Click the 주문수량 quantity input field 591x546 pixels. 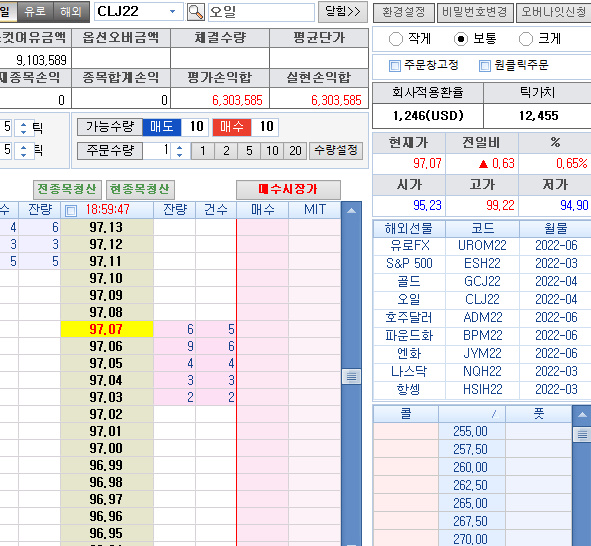click(x=156, y=151)
